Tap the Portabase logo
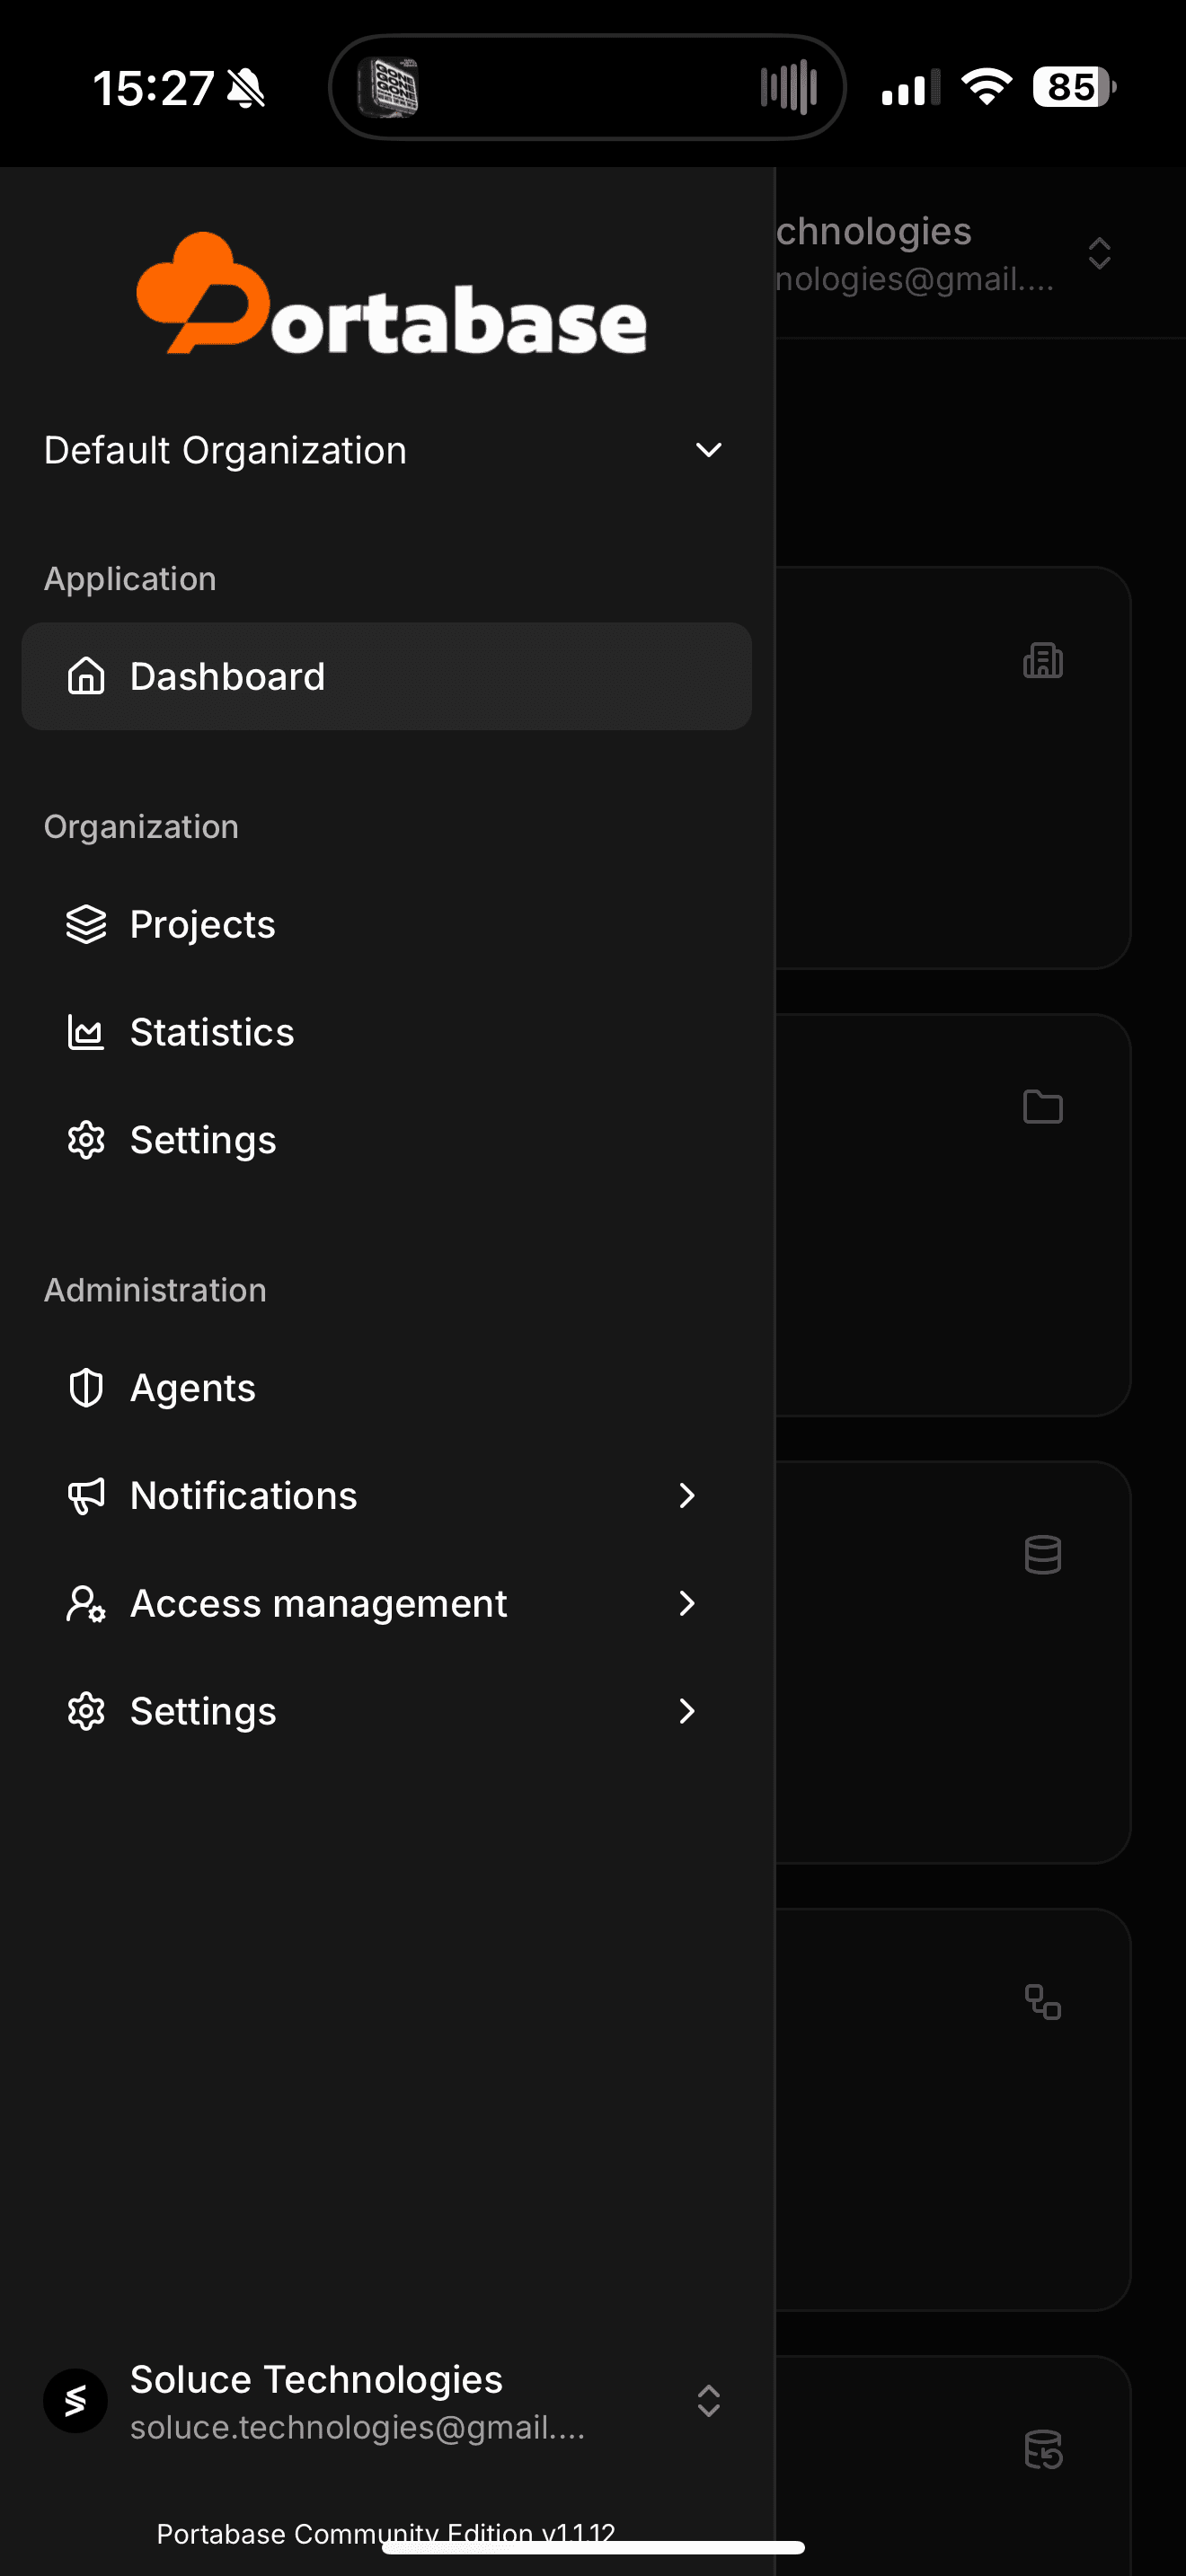The width and height of the screenshot is (1186, 2576). (391, 295)
